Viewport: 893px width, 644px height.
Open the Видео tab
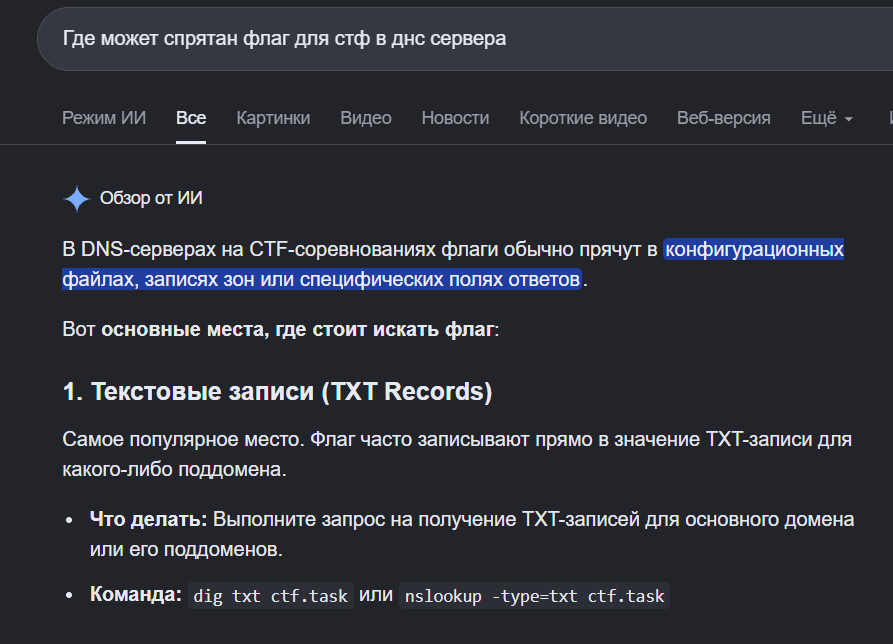tap(366, 118)
